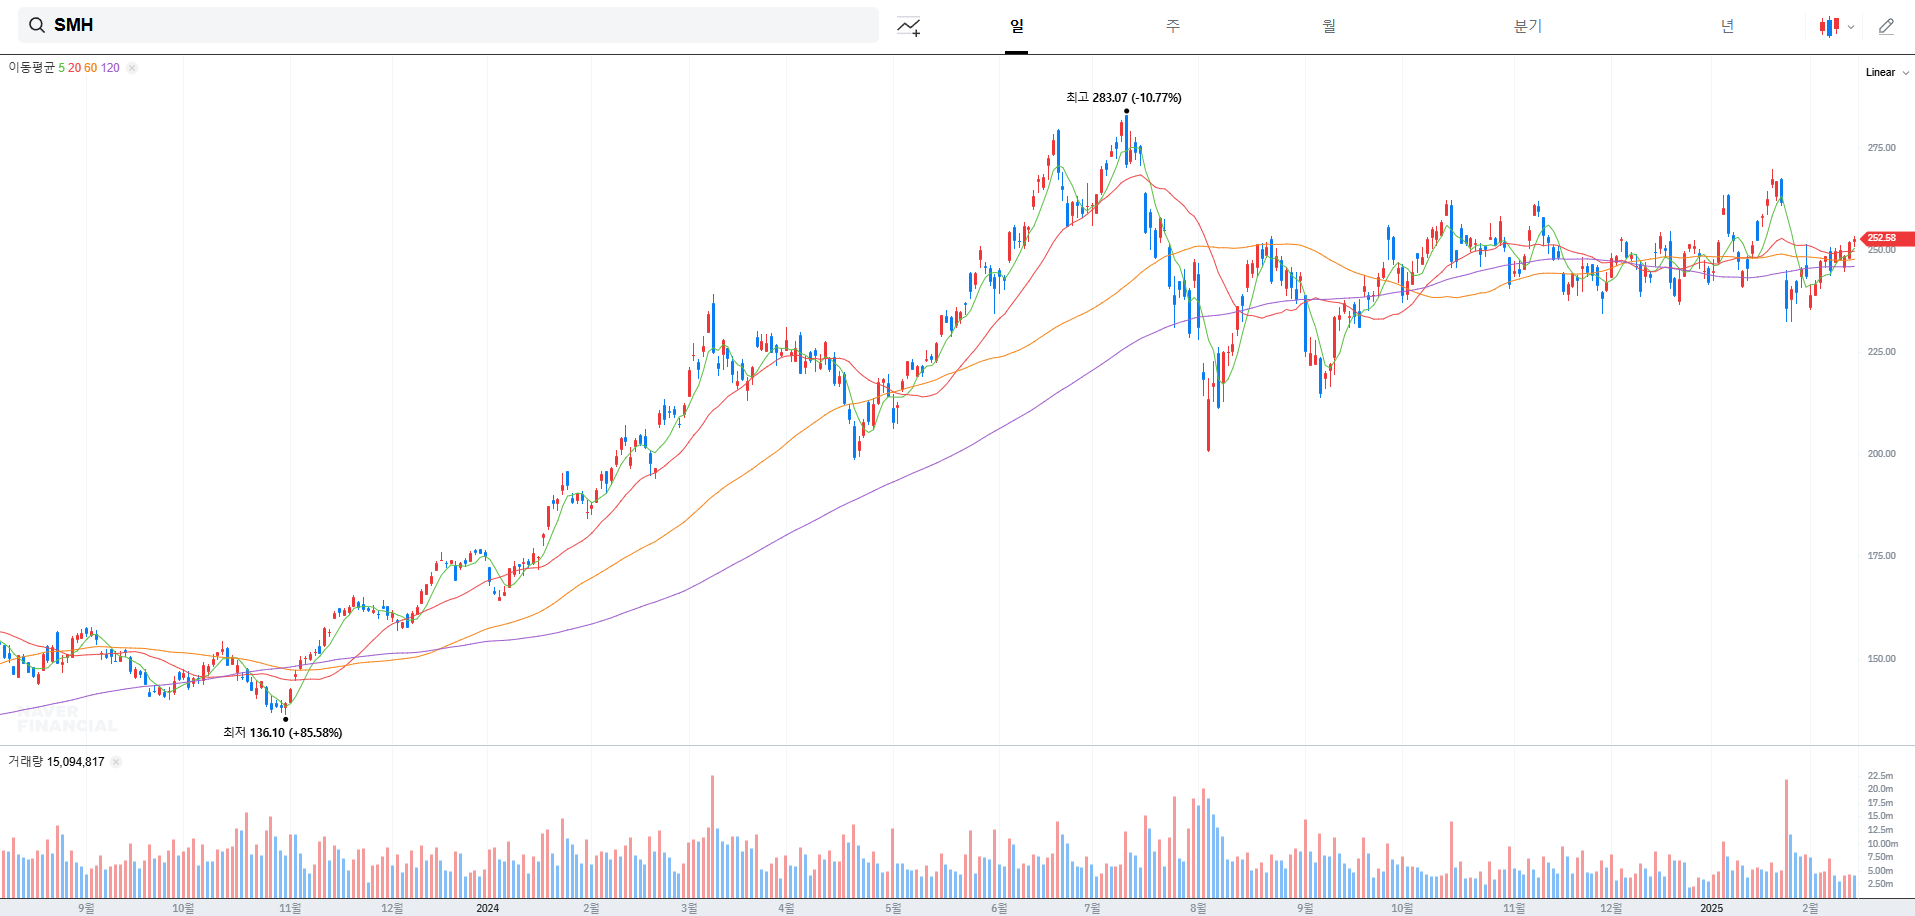Open the chart type candlestick icon
The height and width of the screenshot is (916, 1915).
[1829, 26]
